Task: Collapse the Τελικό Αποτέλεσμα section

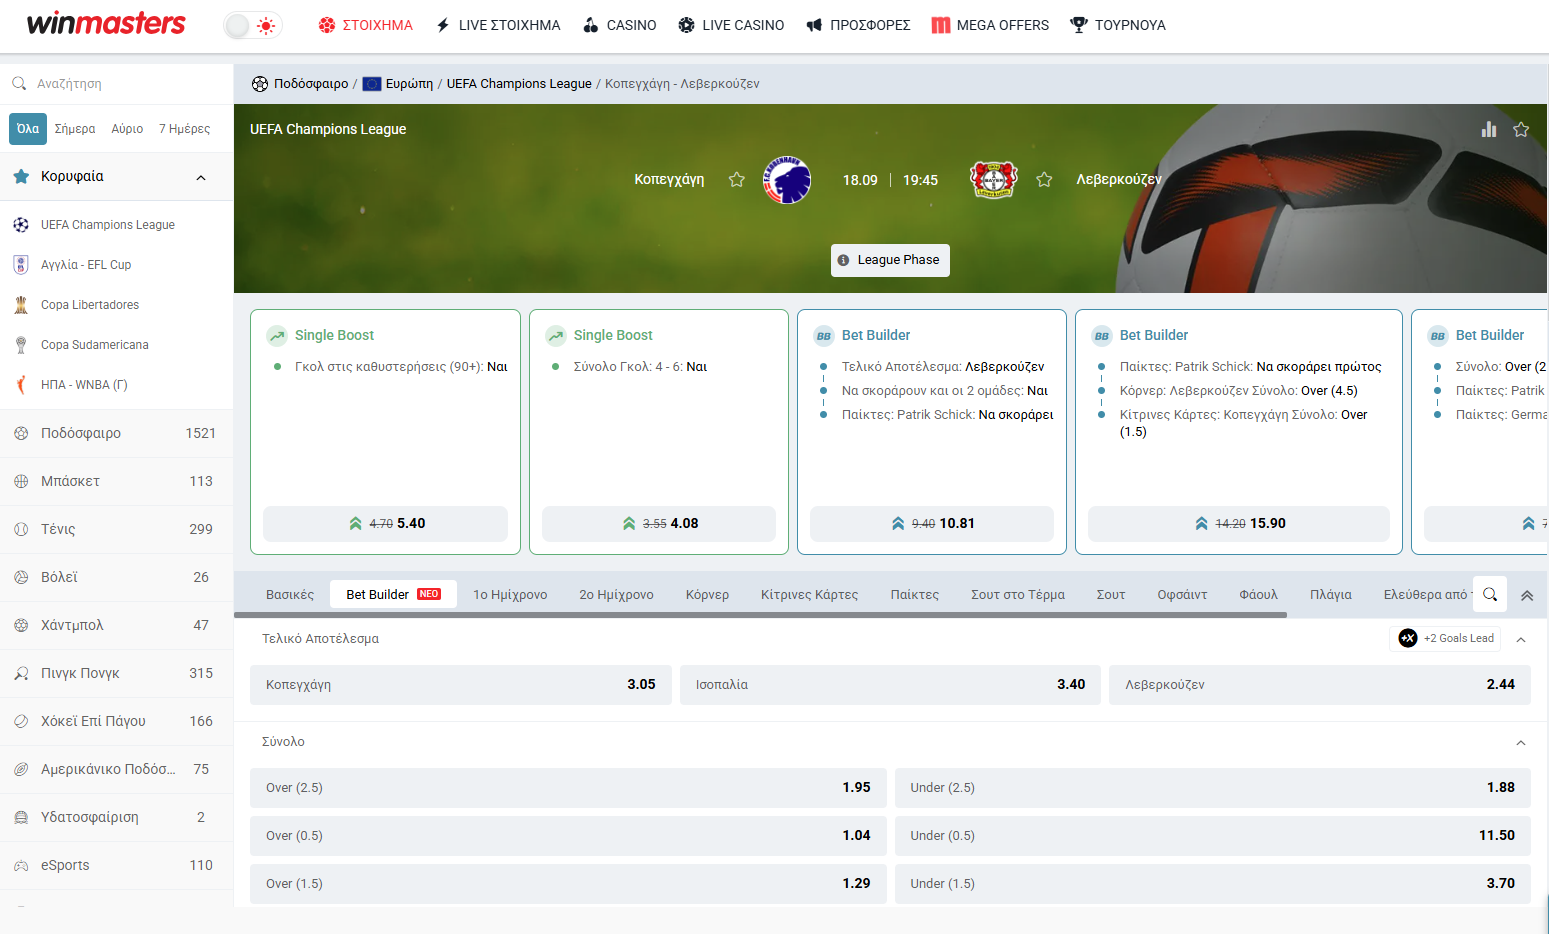Action: [1521, 638]
